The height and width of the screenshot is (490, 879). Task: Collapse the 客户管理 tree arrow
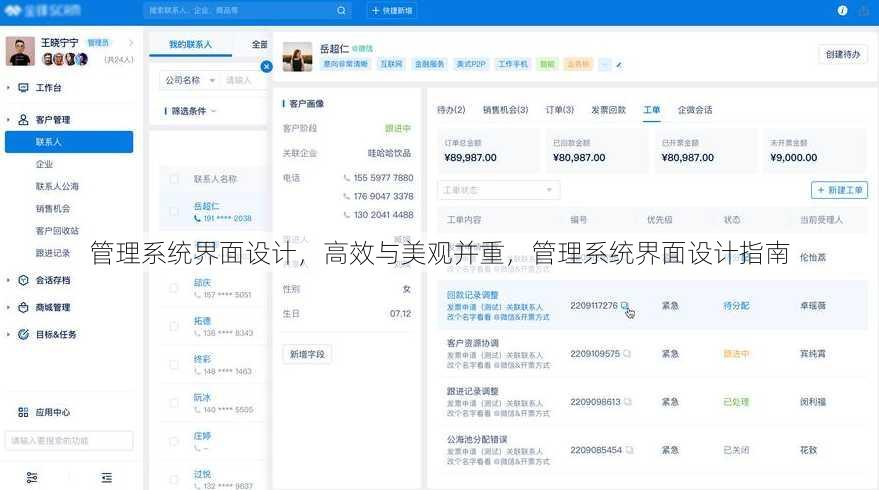[8, 119]
